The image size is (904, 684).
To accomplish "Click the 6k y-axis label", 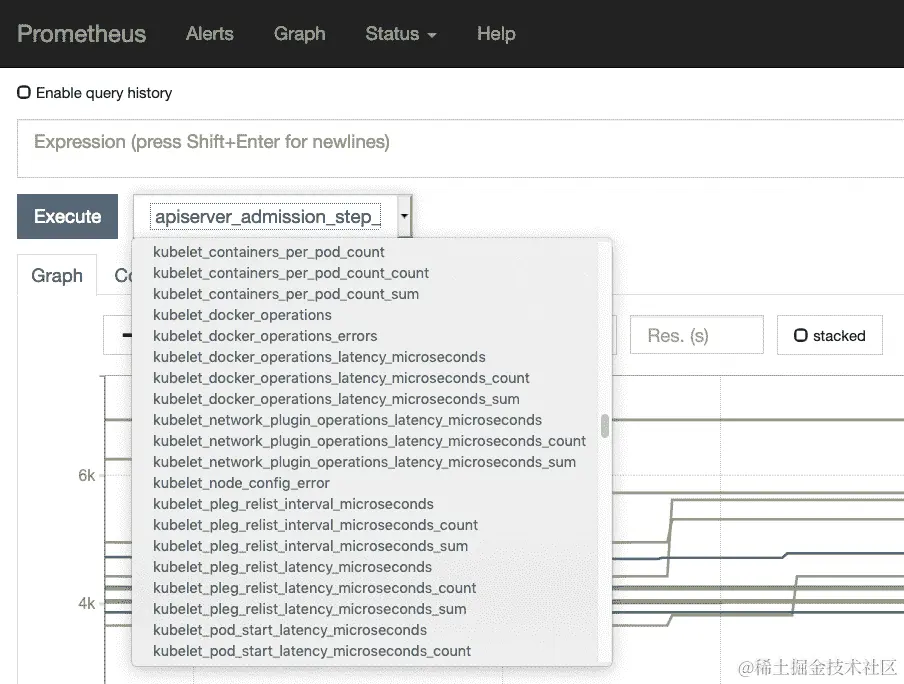I will 86,475.
